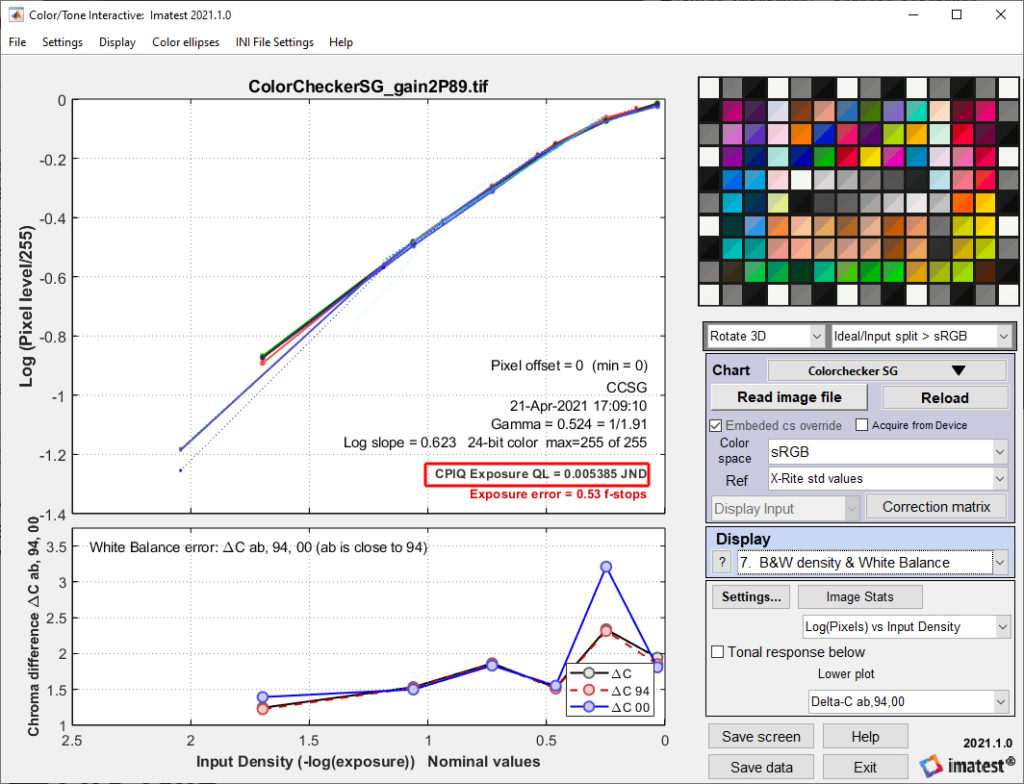Viewport: 1024px width, 784px height.
Task: Click the Pixel offset = 0 (min = 0) text
Action: click(x=569, y=366)
